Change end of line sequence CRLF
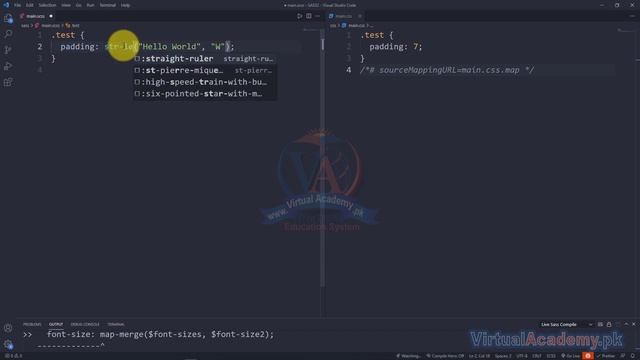Screen dimensions: 640x360 tap(537, 356)
